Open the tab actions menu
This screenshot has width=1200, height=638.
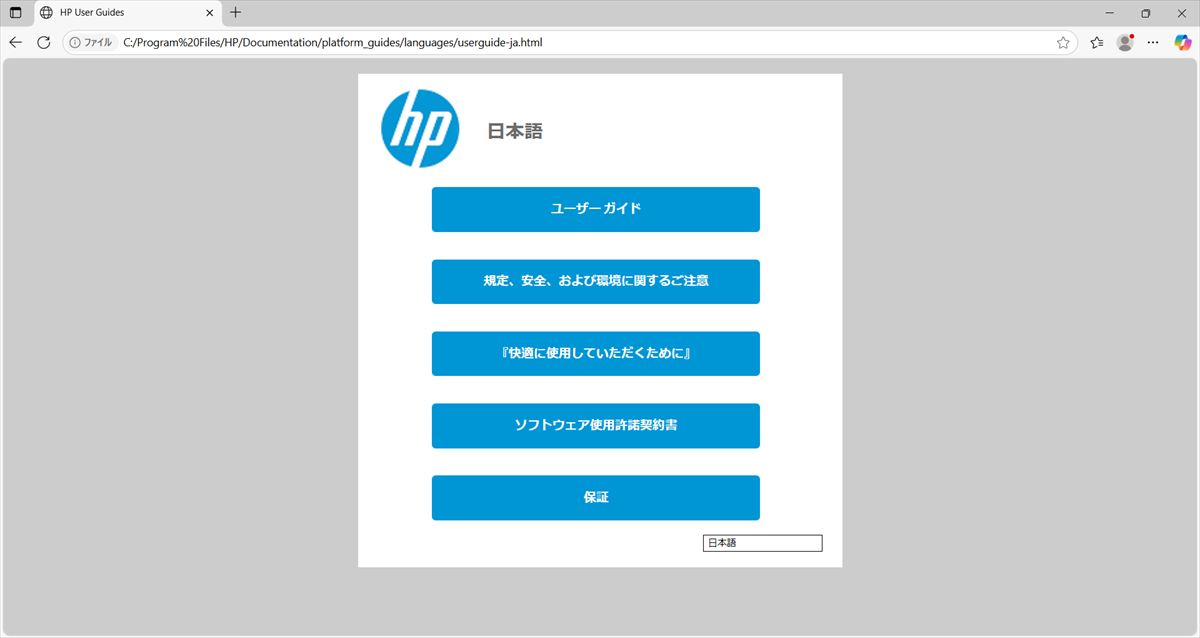pyautogui.click(x=16, y=13)
